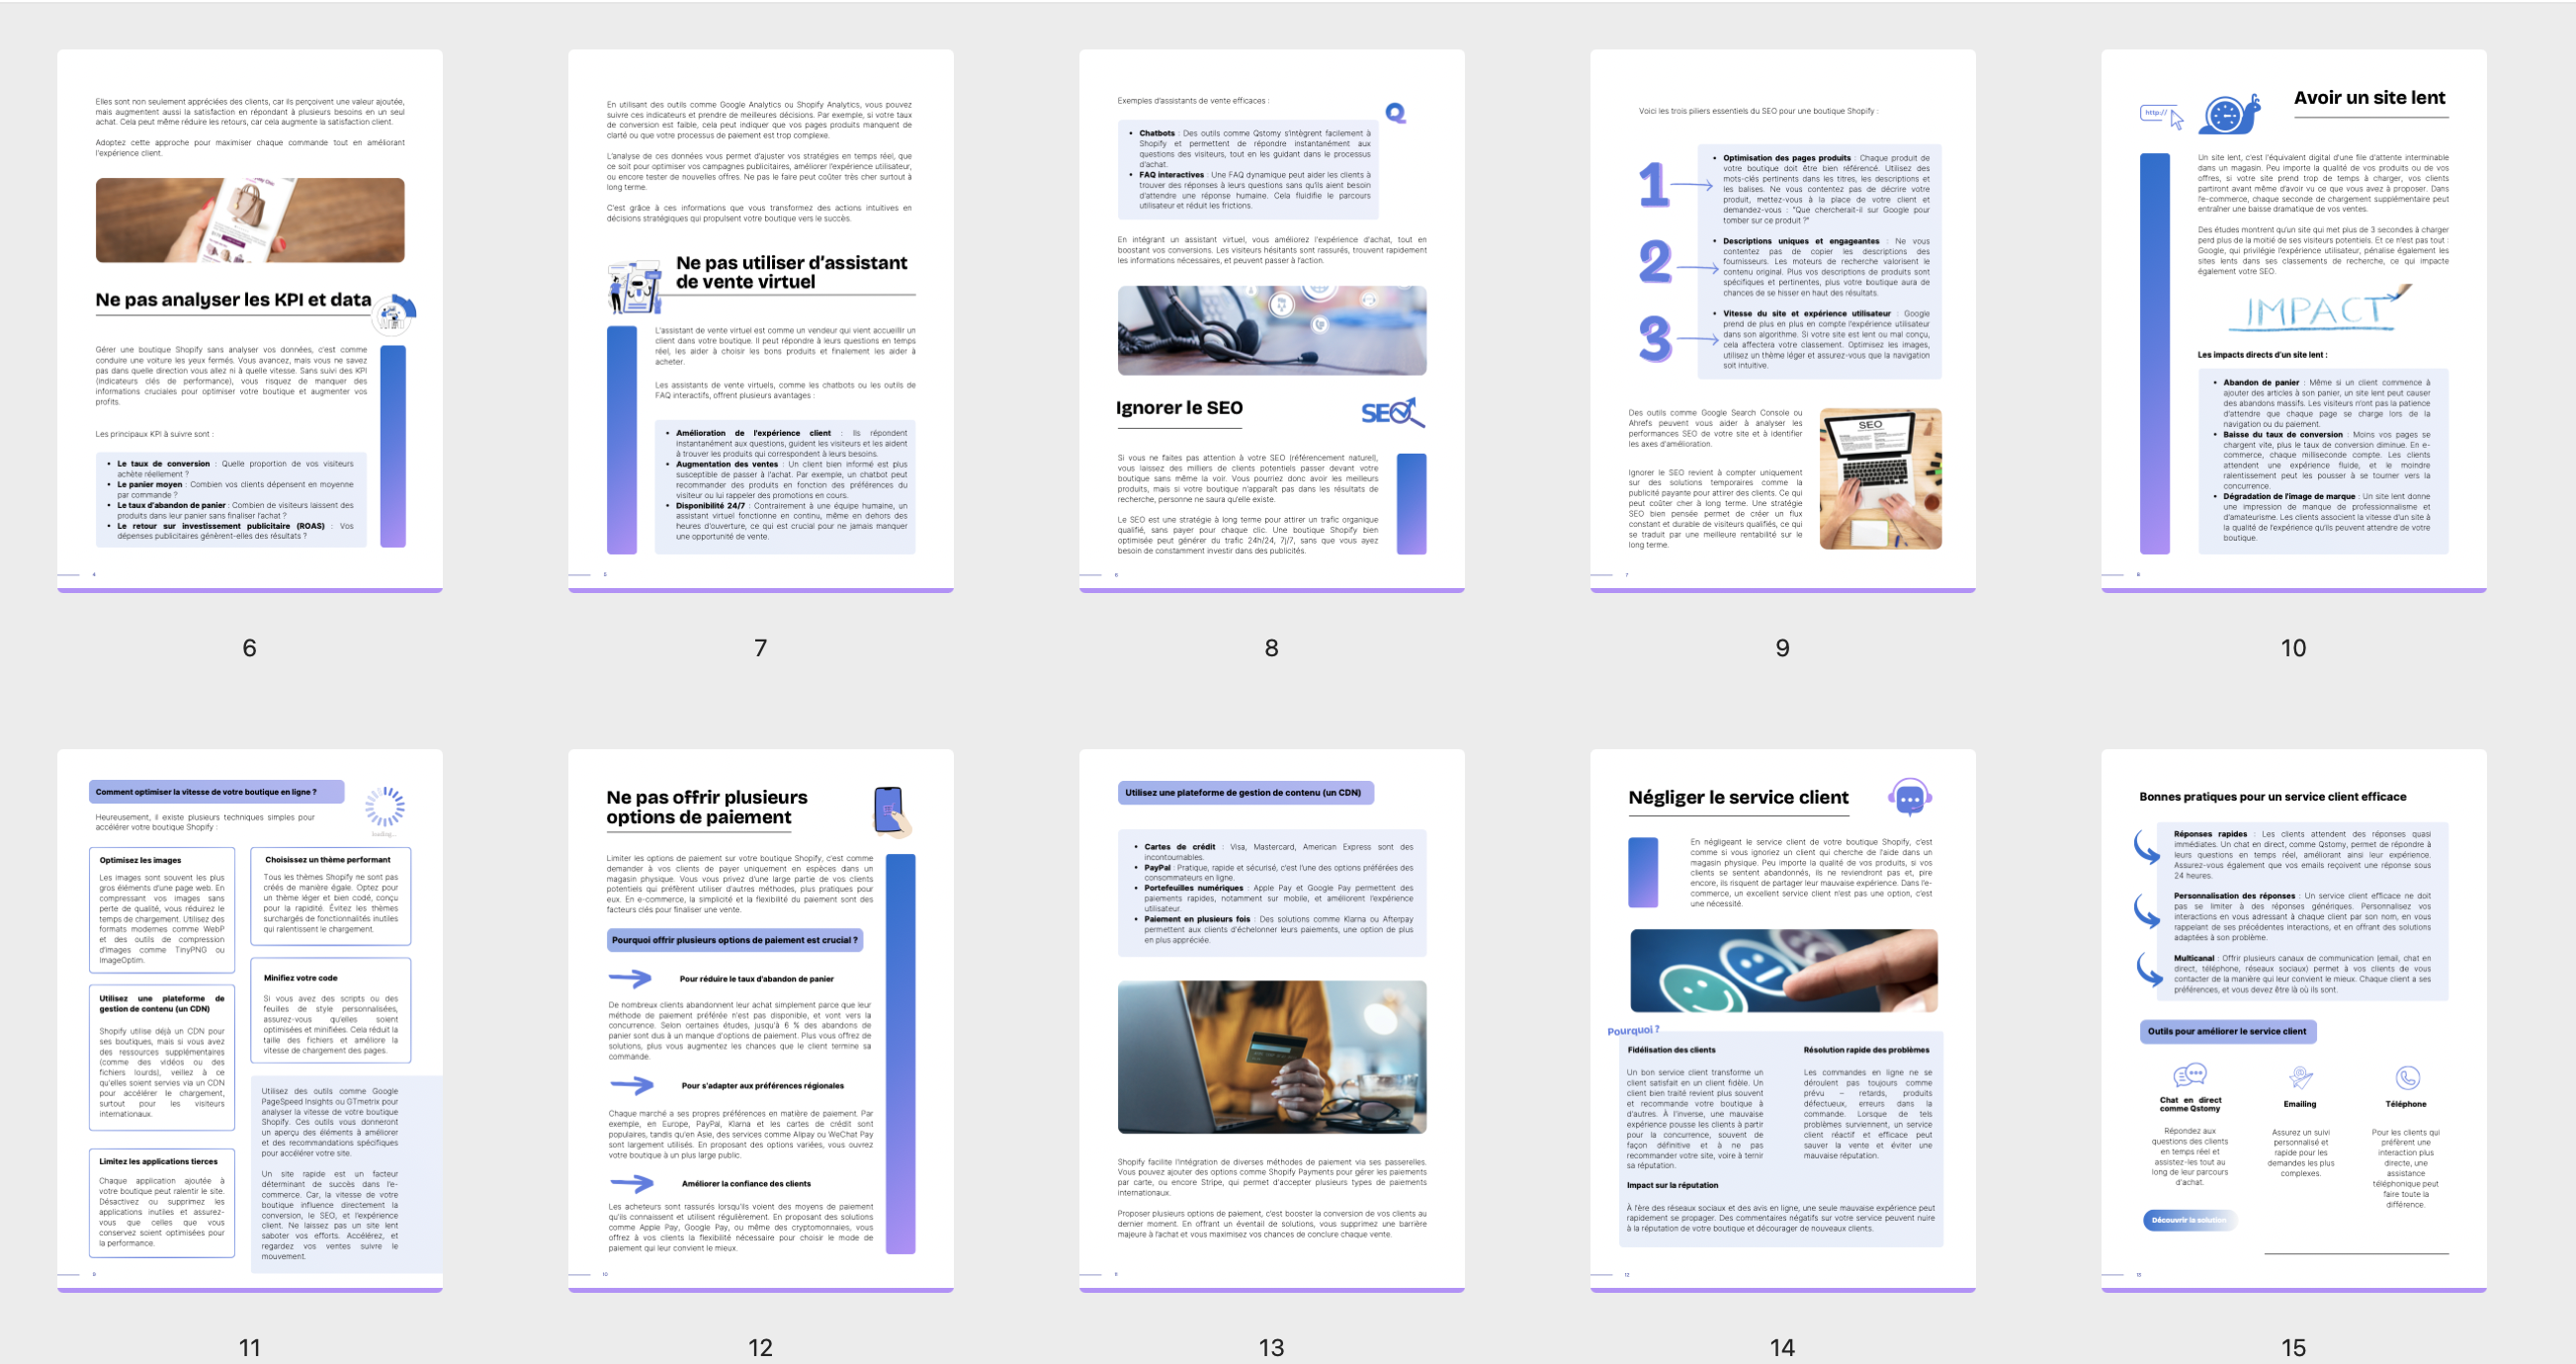Click the page number label 8
Screen dimensions: 2576x1364
(x=1271, y=648)
